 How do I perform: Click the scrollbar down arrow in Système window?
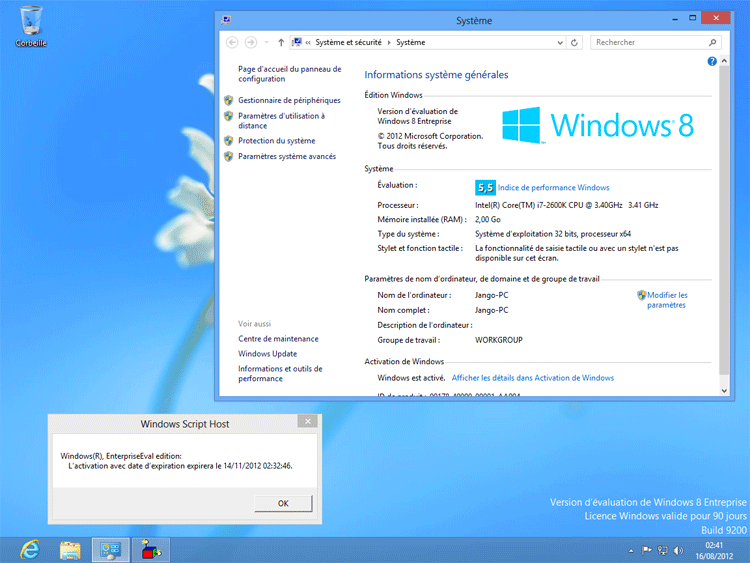click(x=724, y=391)
